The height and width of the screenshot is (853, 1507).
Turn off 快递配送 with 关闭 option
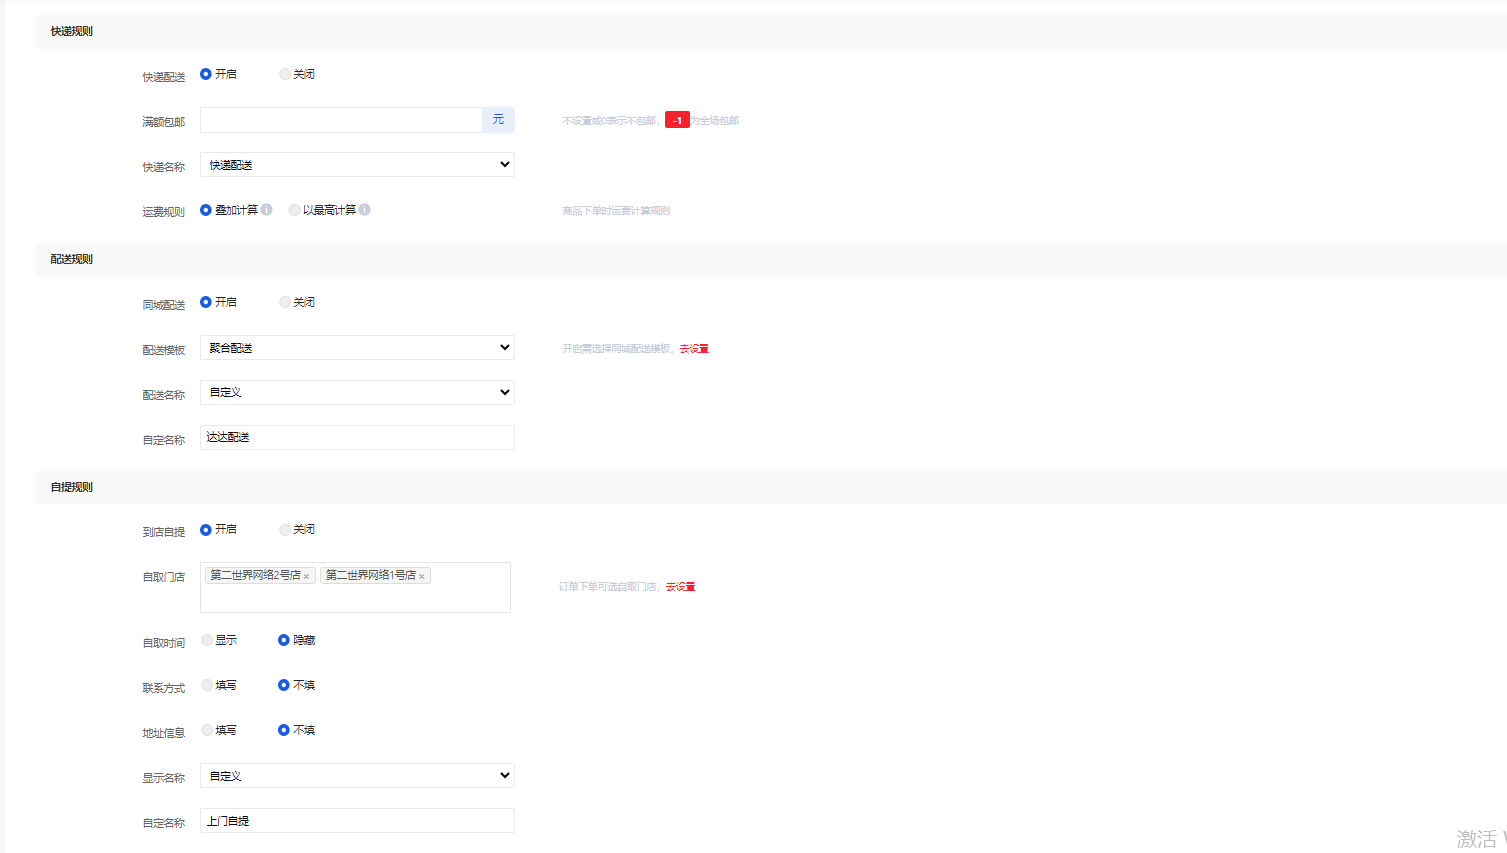click(x=285, y=74)
